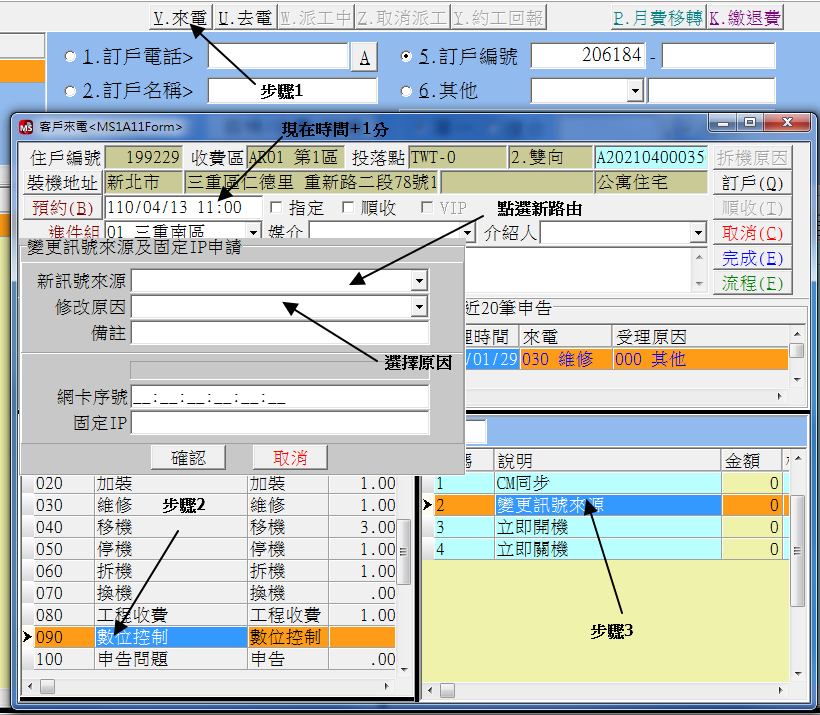Open K.繳退費 function
The height and width of the screenshot is (715, 820).
[745, 17]
